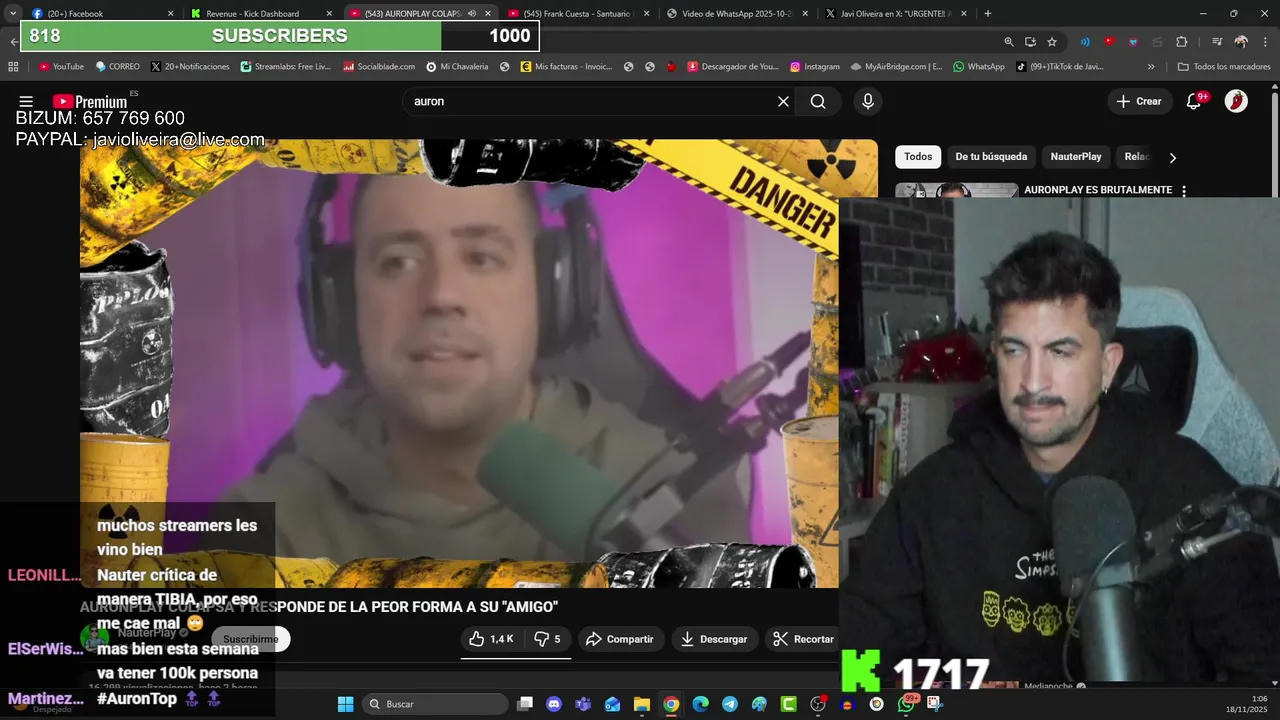Open the Crear video menu
Viewport: 1280px width, 720px height.
(1139, 101)
